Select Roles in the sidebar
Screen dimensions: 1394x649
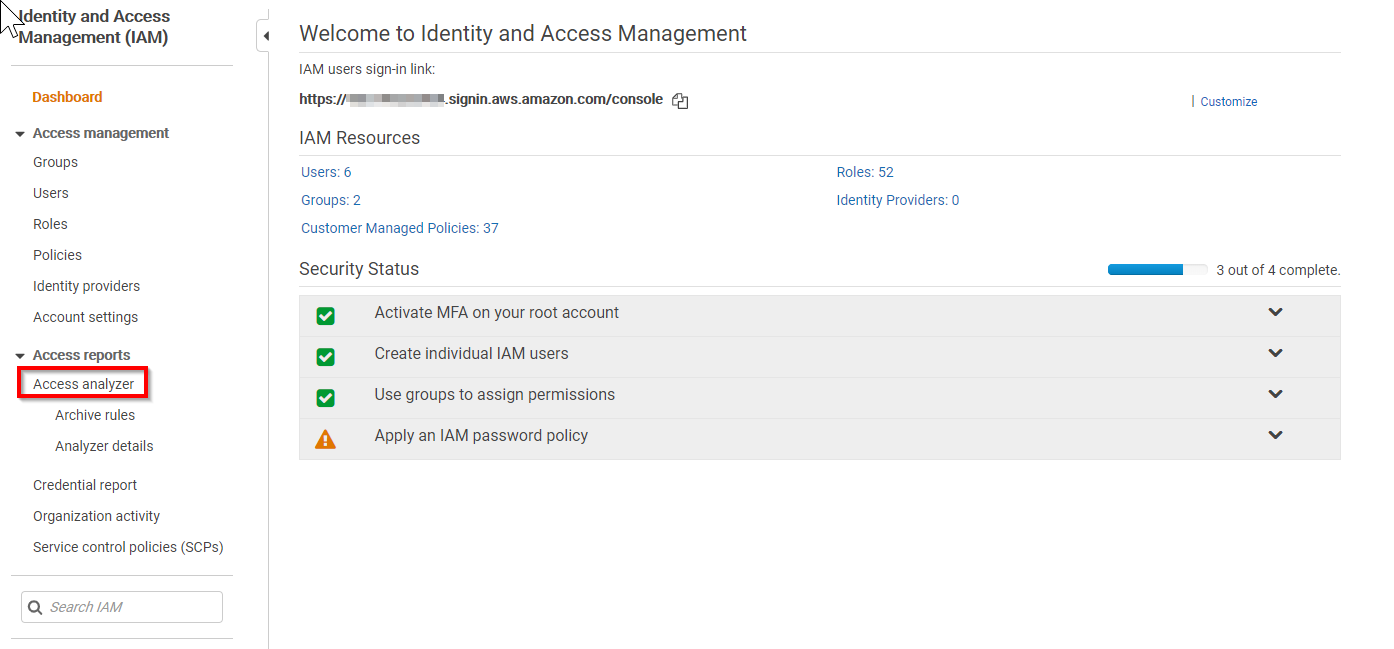click(x=50, y=224)
